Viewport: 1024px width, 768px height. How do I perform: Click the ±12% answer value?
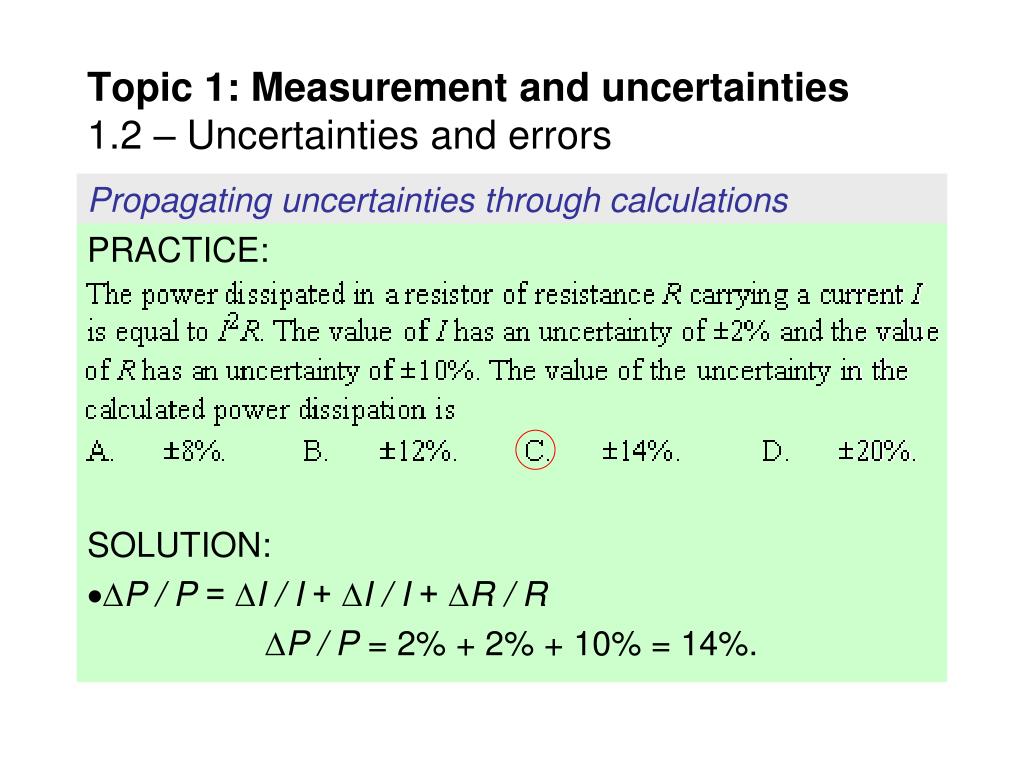(x=418, y=451)
